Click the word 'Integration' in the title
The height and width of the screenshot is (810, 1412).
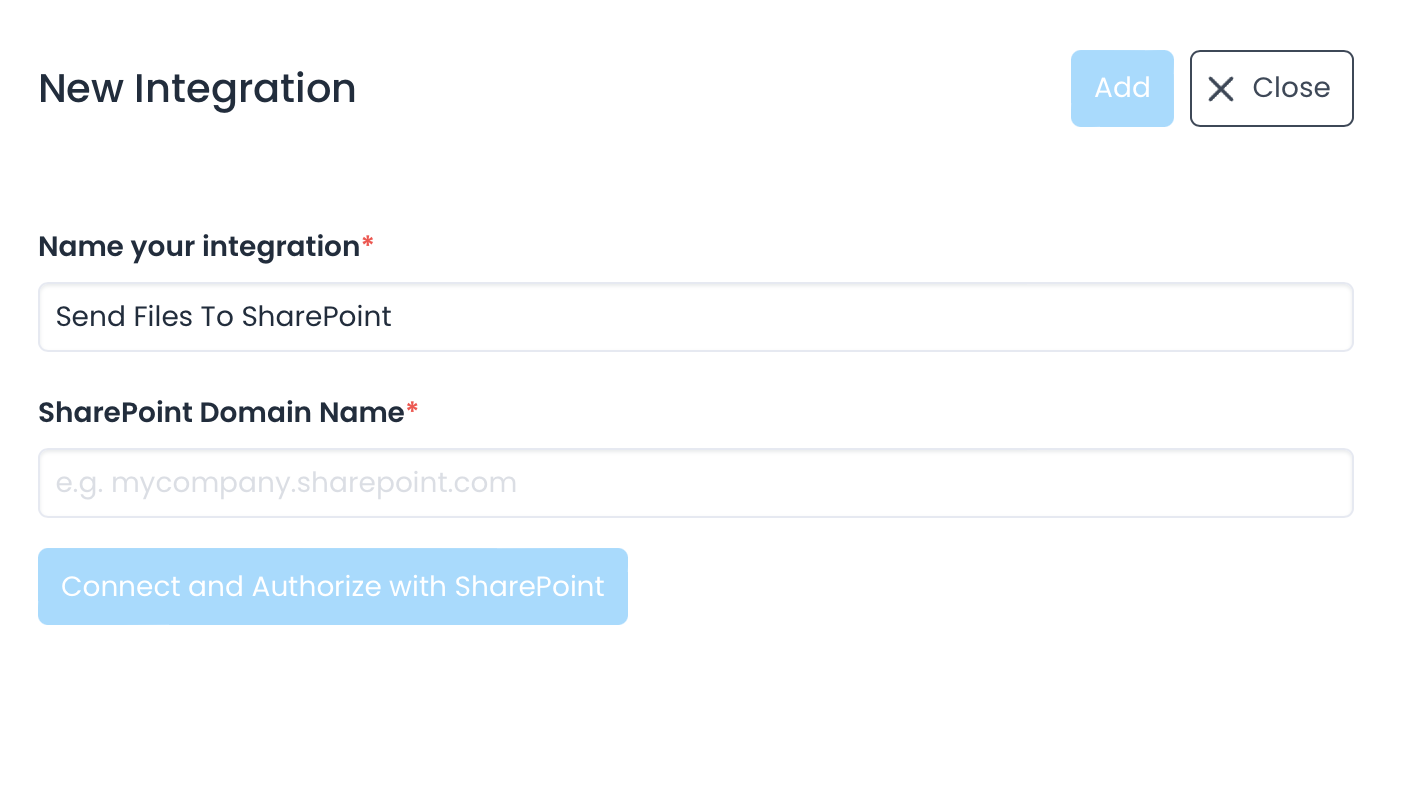(245, 89)
